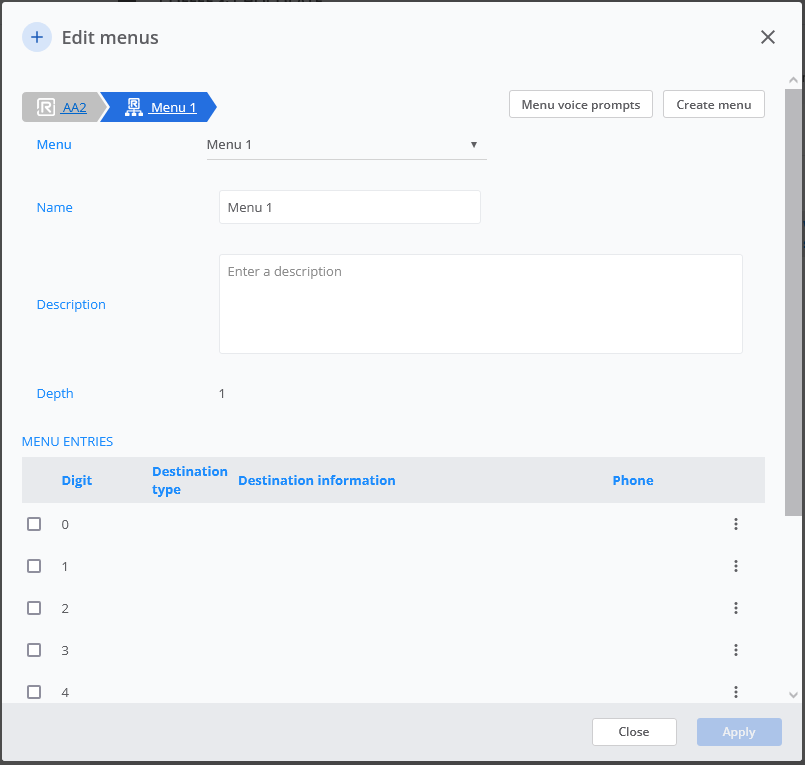This screenshot has height=765, width=805.
Task: Go to AA2 in the breadcrumb
Action: click(74, 107)
